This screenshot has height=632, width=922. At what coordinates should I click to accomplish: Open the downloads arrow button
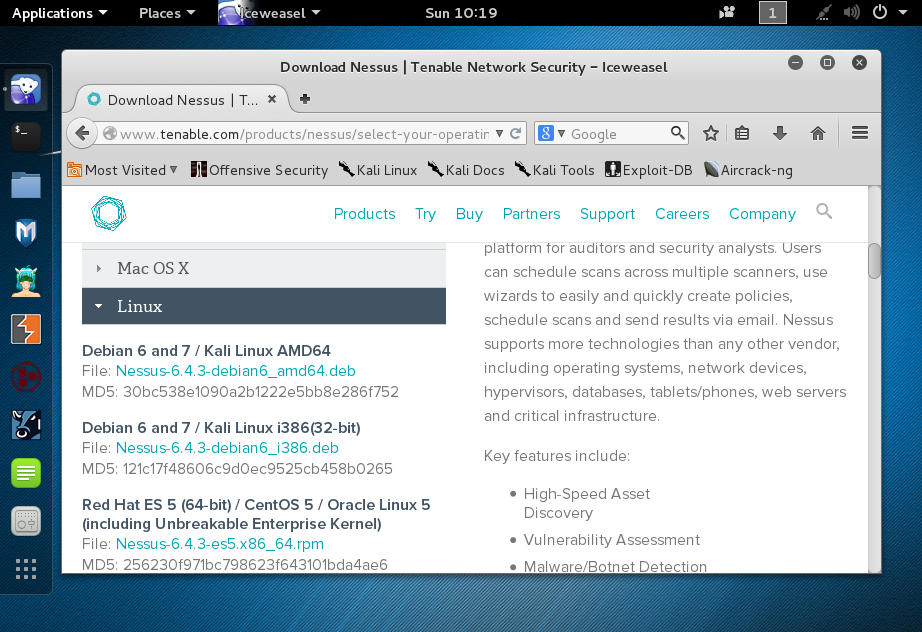tap(780, 133)
